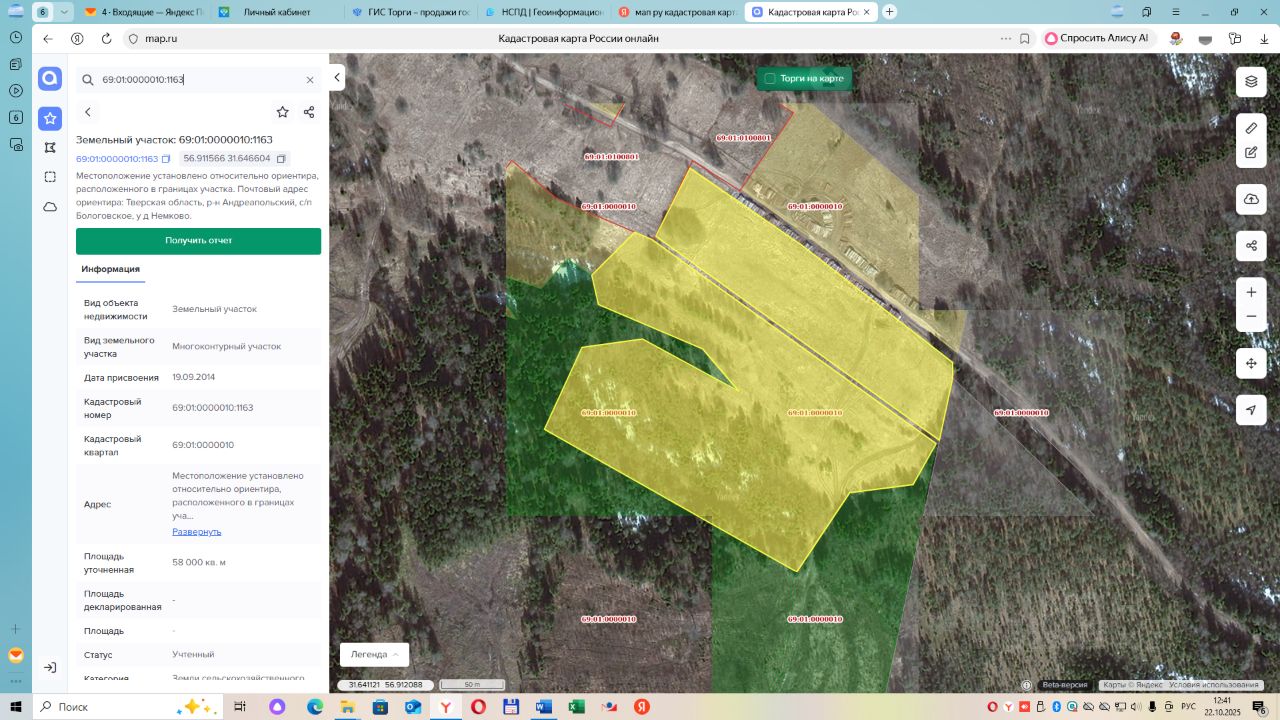1280x720 pixels.
Task: Zoom in the map
Action: point(1251,292)
